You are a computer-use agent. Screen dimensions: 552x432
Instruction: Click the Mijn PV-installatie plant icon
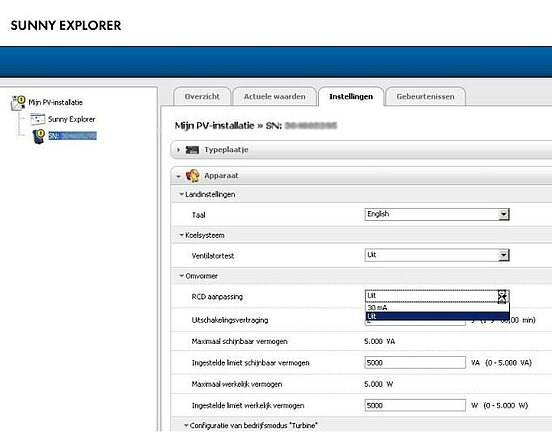18,102
